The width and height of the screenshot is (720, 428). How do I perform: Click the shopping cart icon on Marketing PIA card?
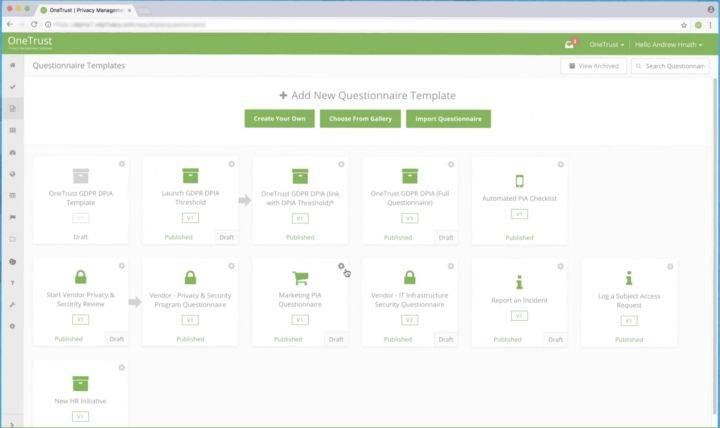[x=300, y=278]
